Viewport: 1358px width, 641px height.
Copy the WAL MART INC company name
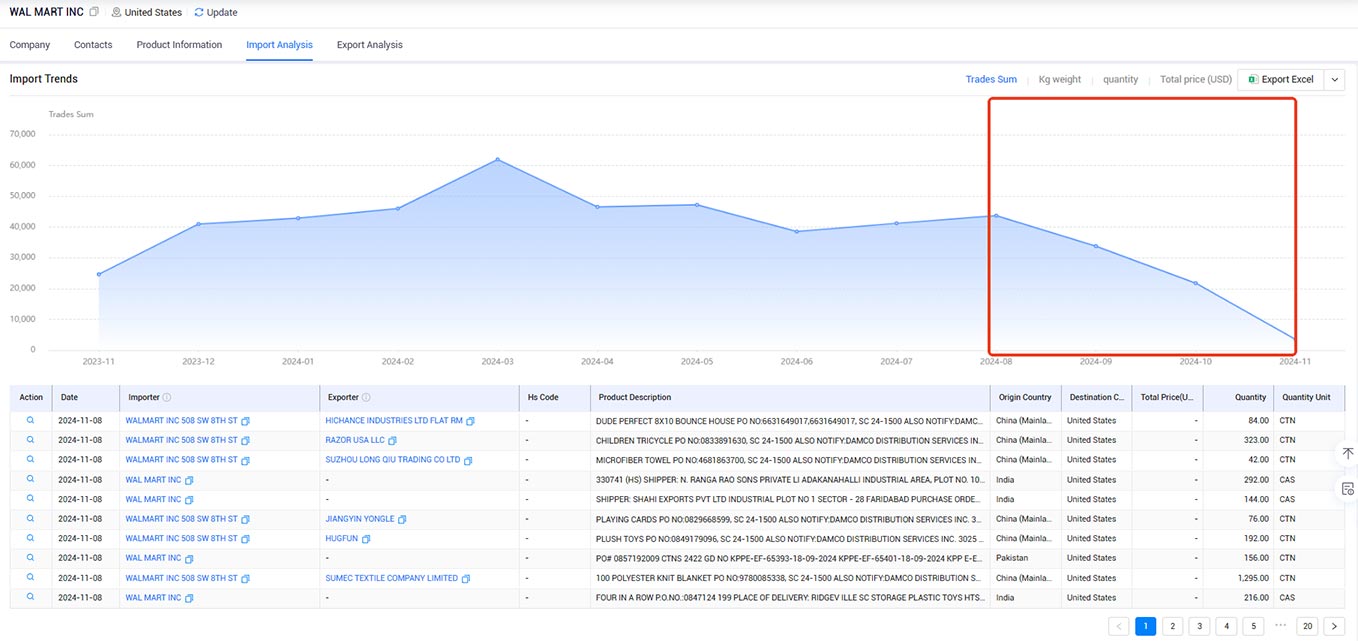pyautogui.click(x=94, y=12)
